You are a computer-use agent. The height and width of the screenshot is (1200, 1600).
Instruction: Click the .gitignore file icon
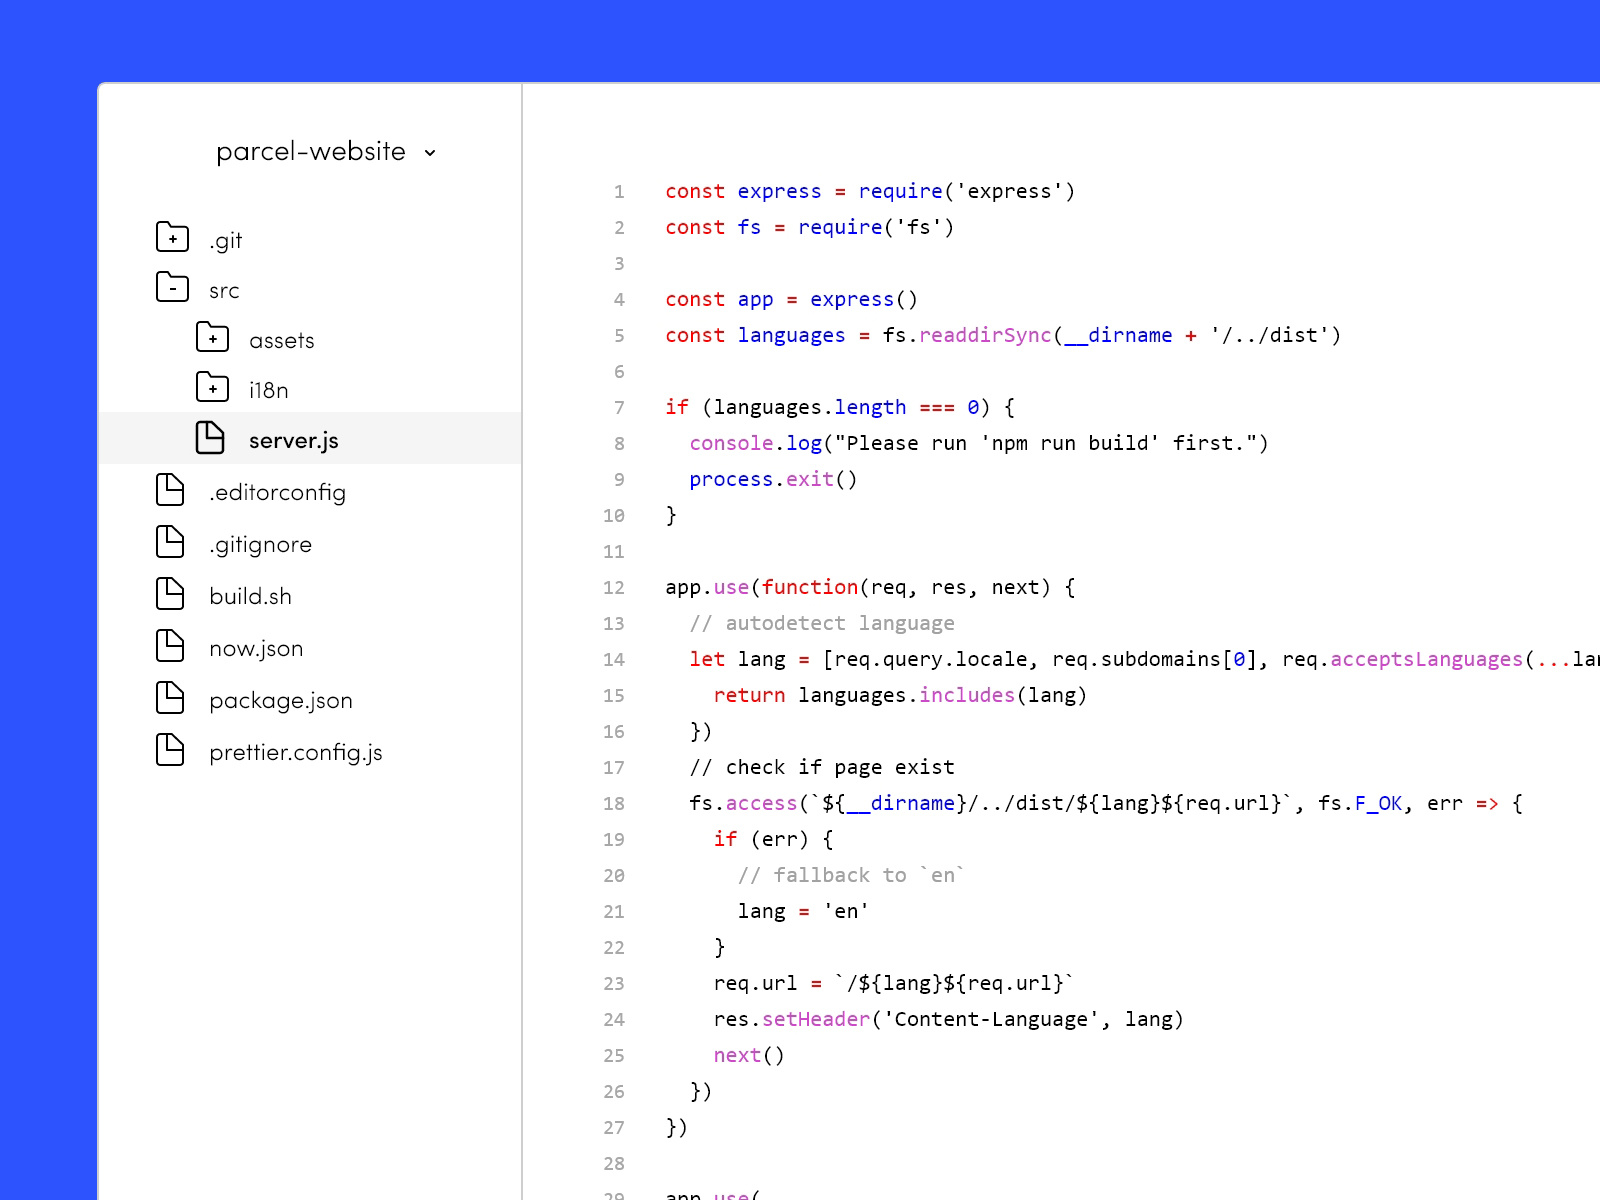click(x=172, y=542)
